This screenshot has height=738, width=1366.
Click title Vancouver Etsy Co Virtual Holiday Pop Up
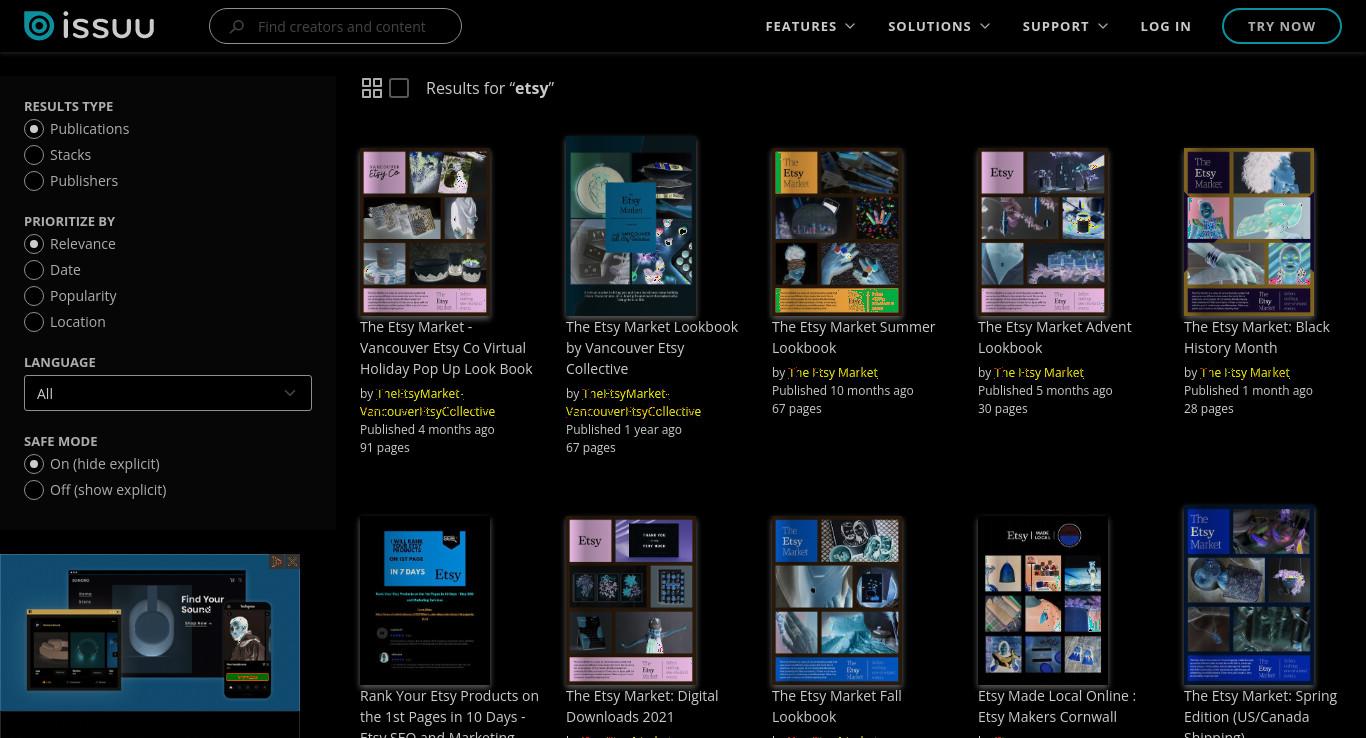pyautogui.click(x=447, y=348)
